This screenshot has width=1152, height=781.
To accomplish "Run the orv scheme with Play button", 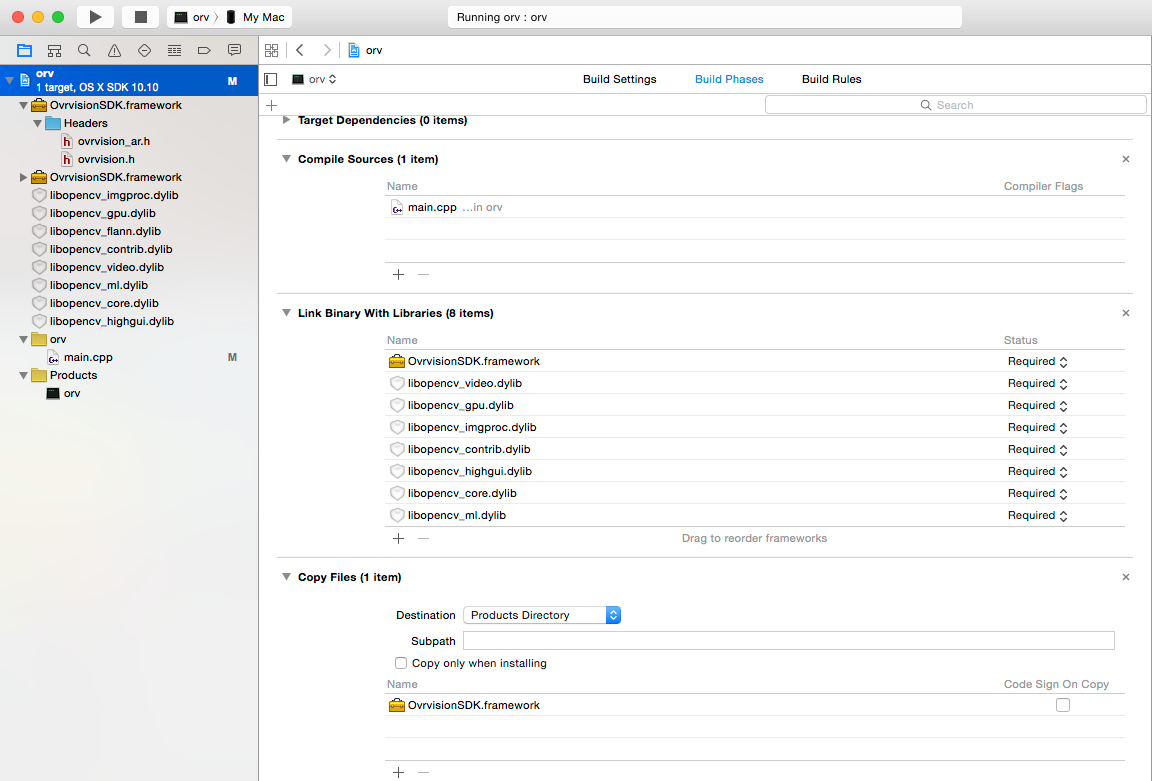I will click(x=96, y=17).
